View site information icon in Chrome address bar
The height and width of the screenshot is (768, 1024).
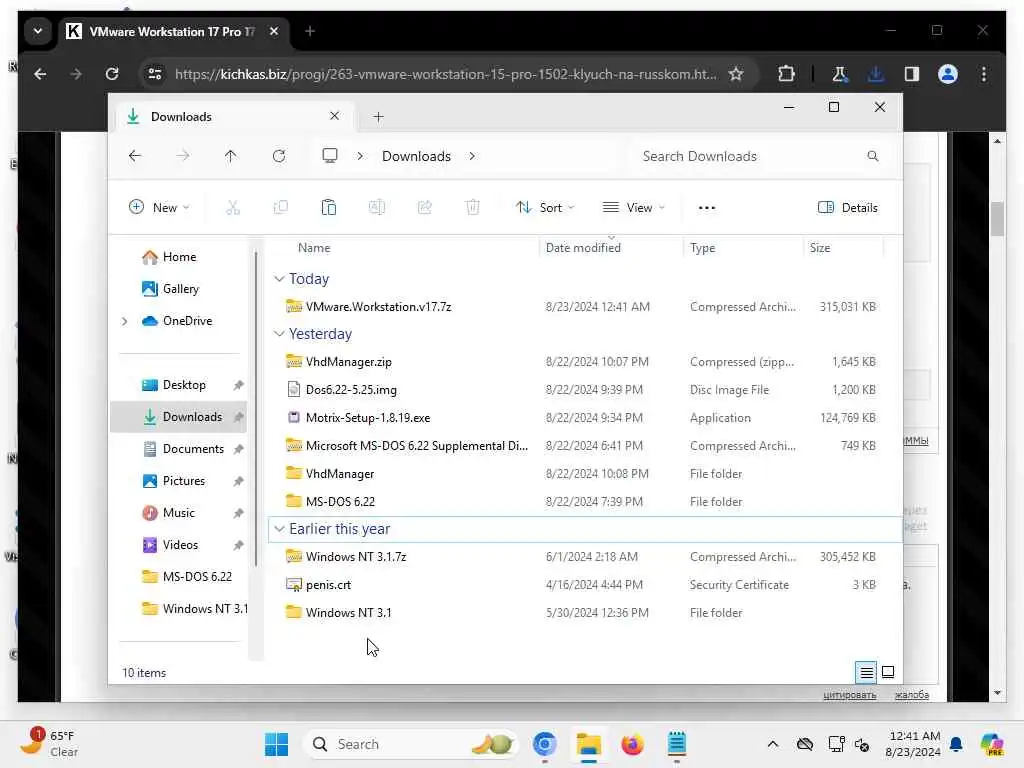coord(155,74)
